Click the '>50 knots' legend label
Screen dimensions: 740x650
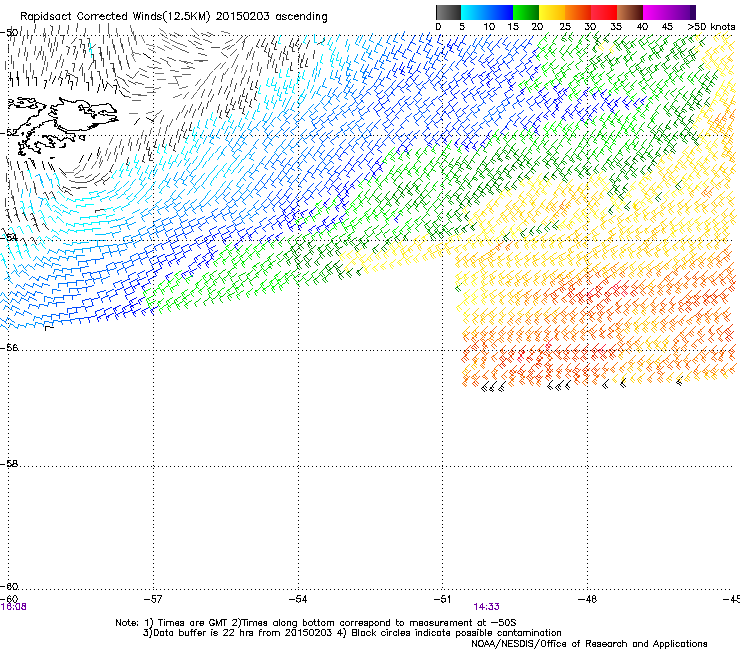711,27
